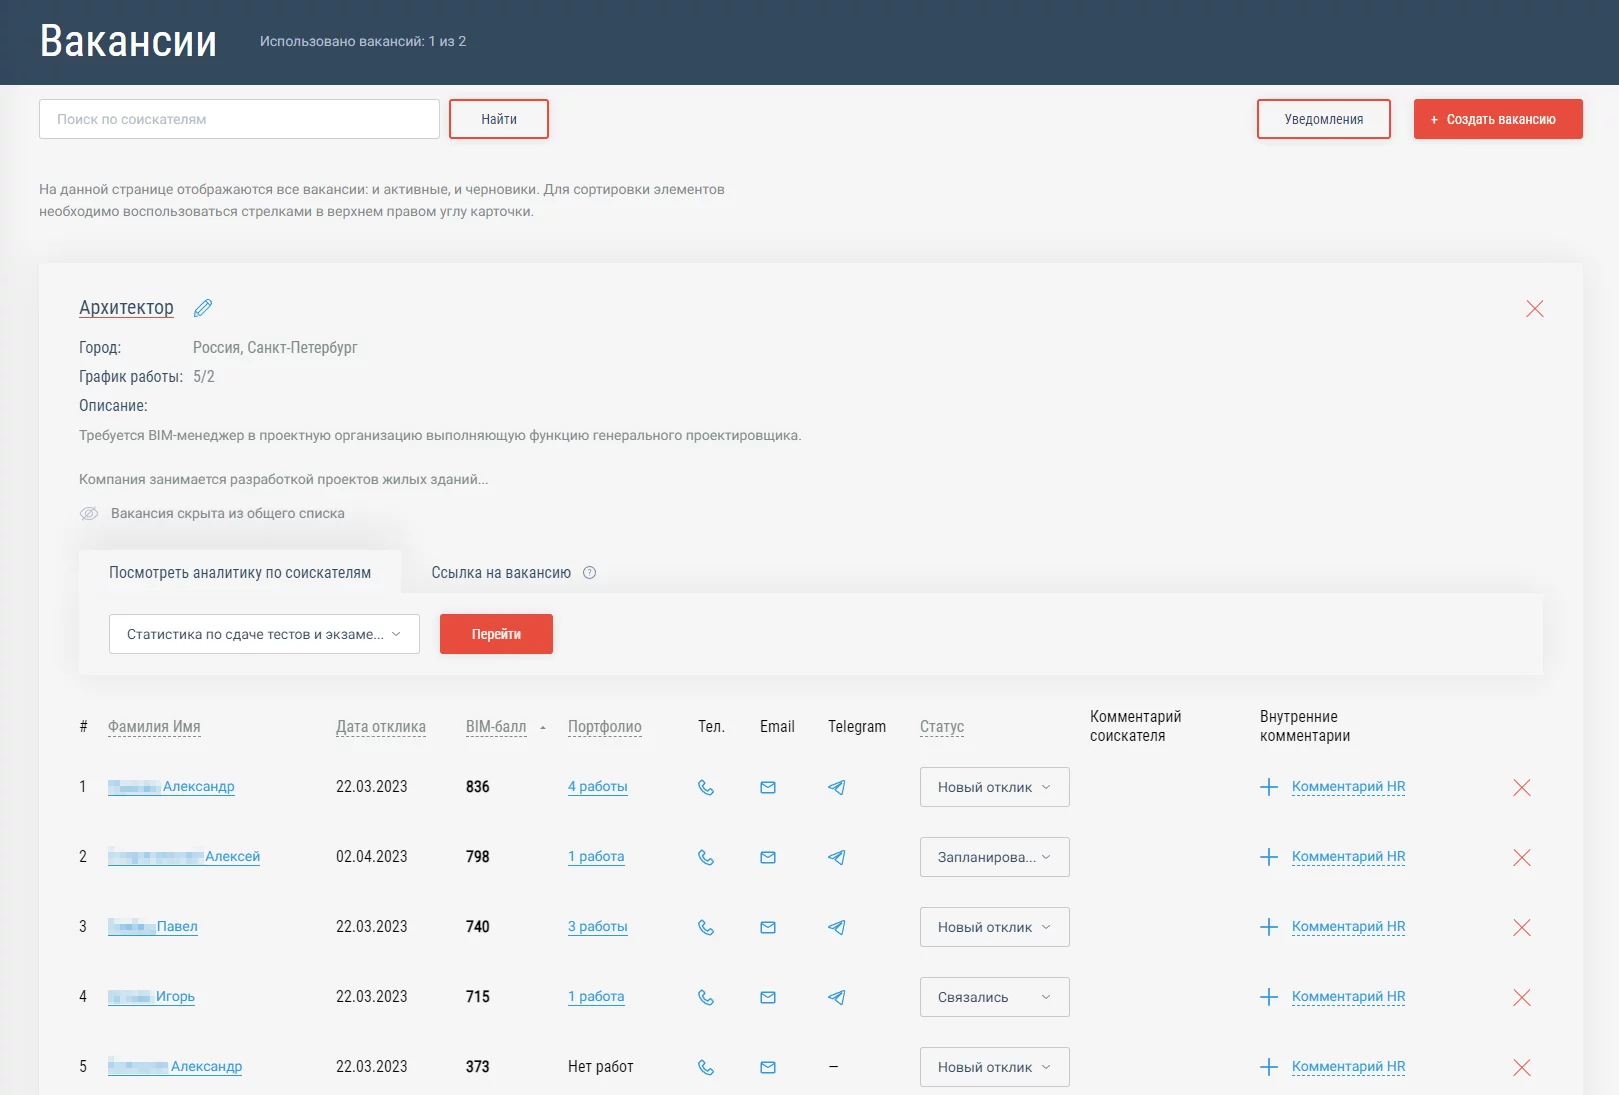The width and height of the screenshot is (1619, 1095).
Task: Open the Архитектор vacancy title link
Action: (126, 308)
